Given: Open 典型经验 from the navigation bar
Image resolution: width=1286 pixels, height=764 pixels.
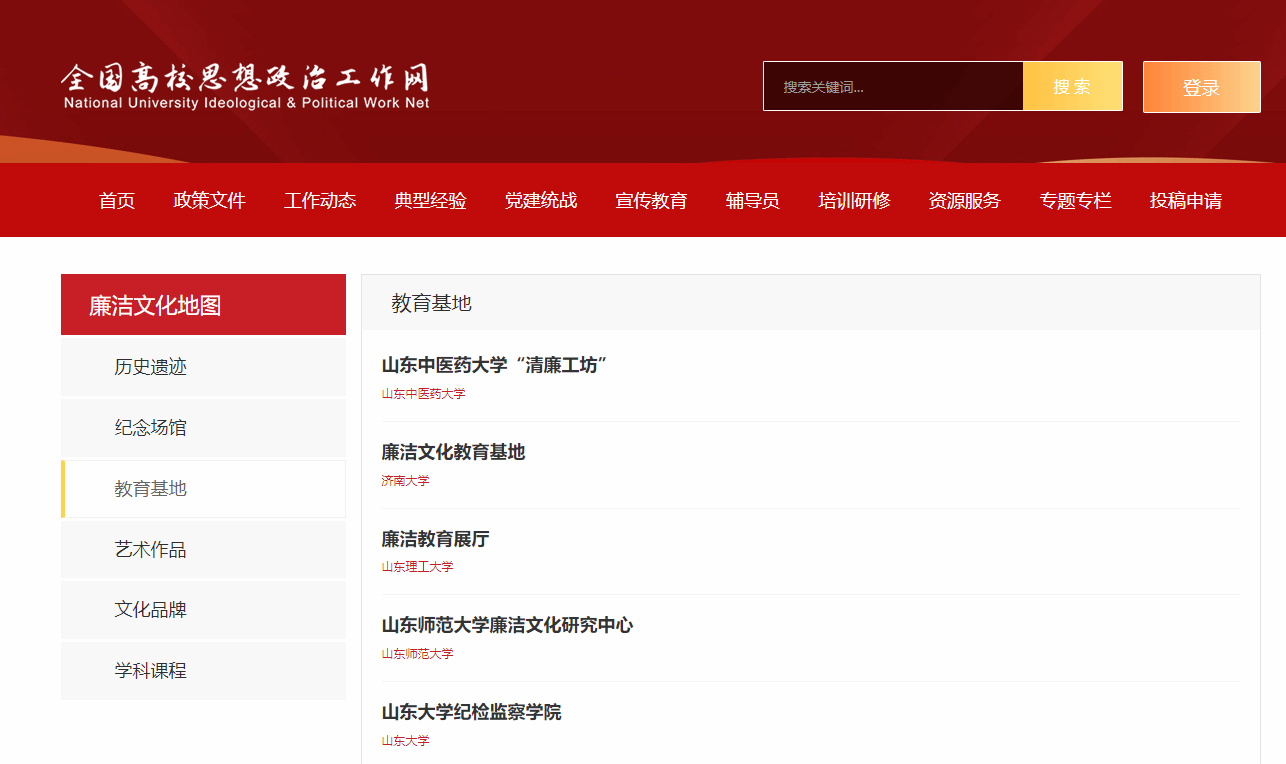Looking at the screenshot, I should 430,200.
